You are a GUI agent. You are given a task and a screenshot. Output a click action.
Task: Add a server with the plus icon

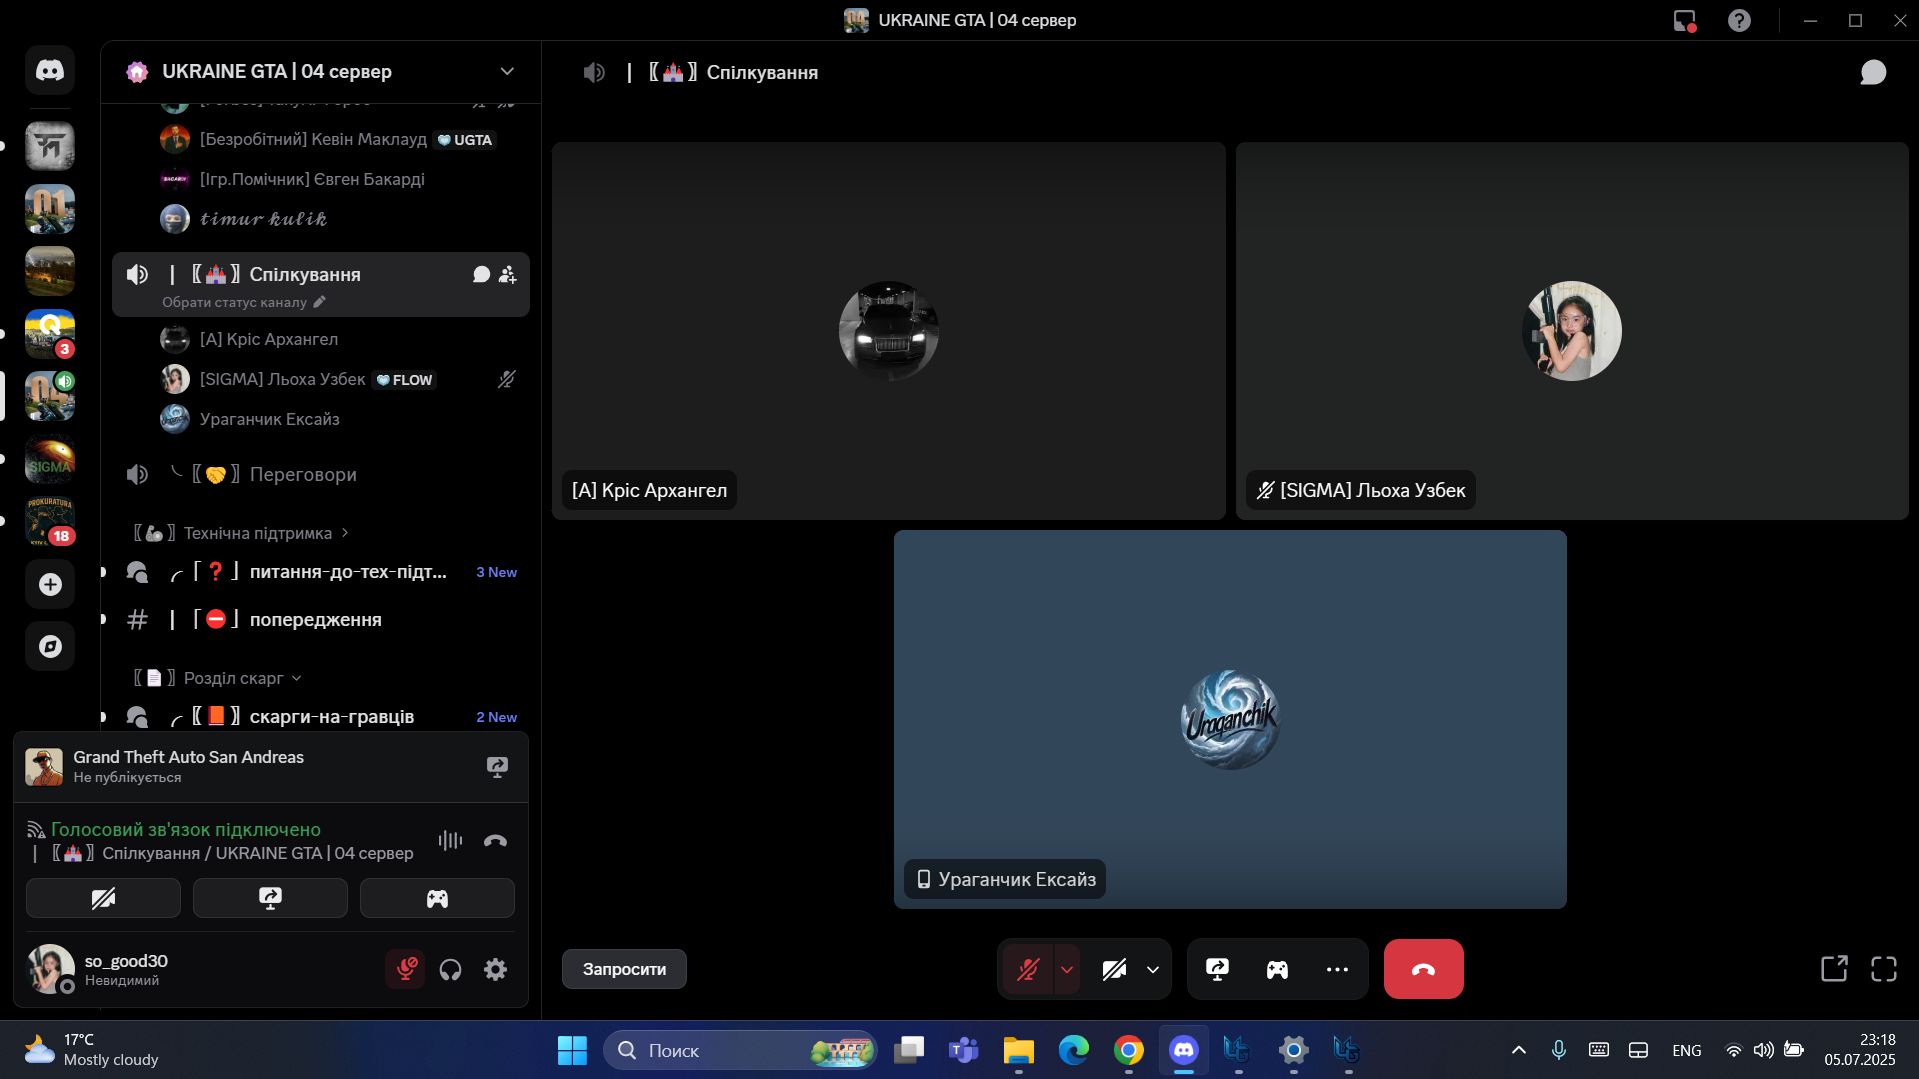coord(50,585)
